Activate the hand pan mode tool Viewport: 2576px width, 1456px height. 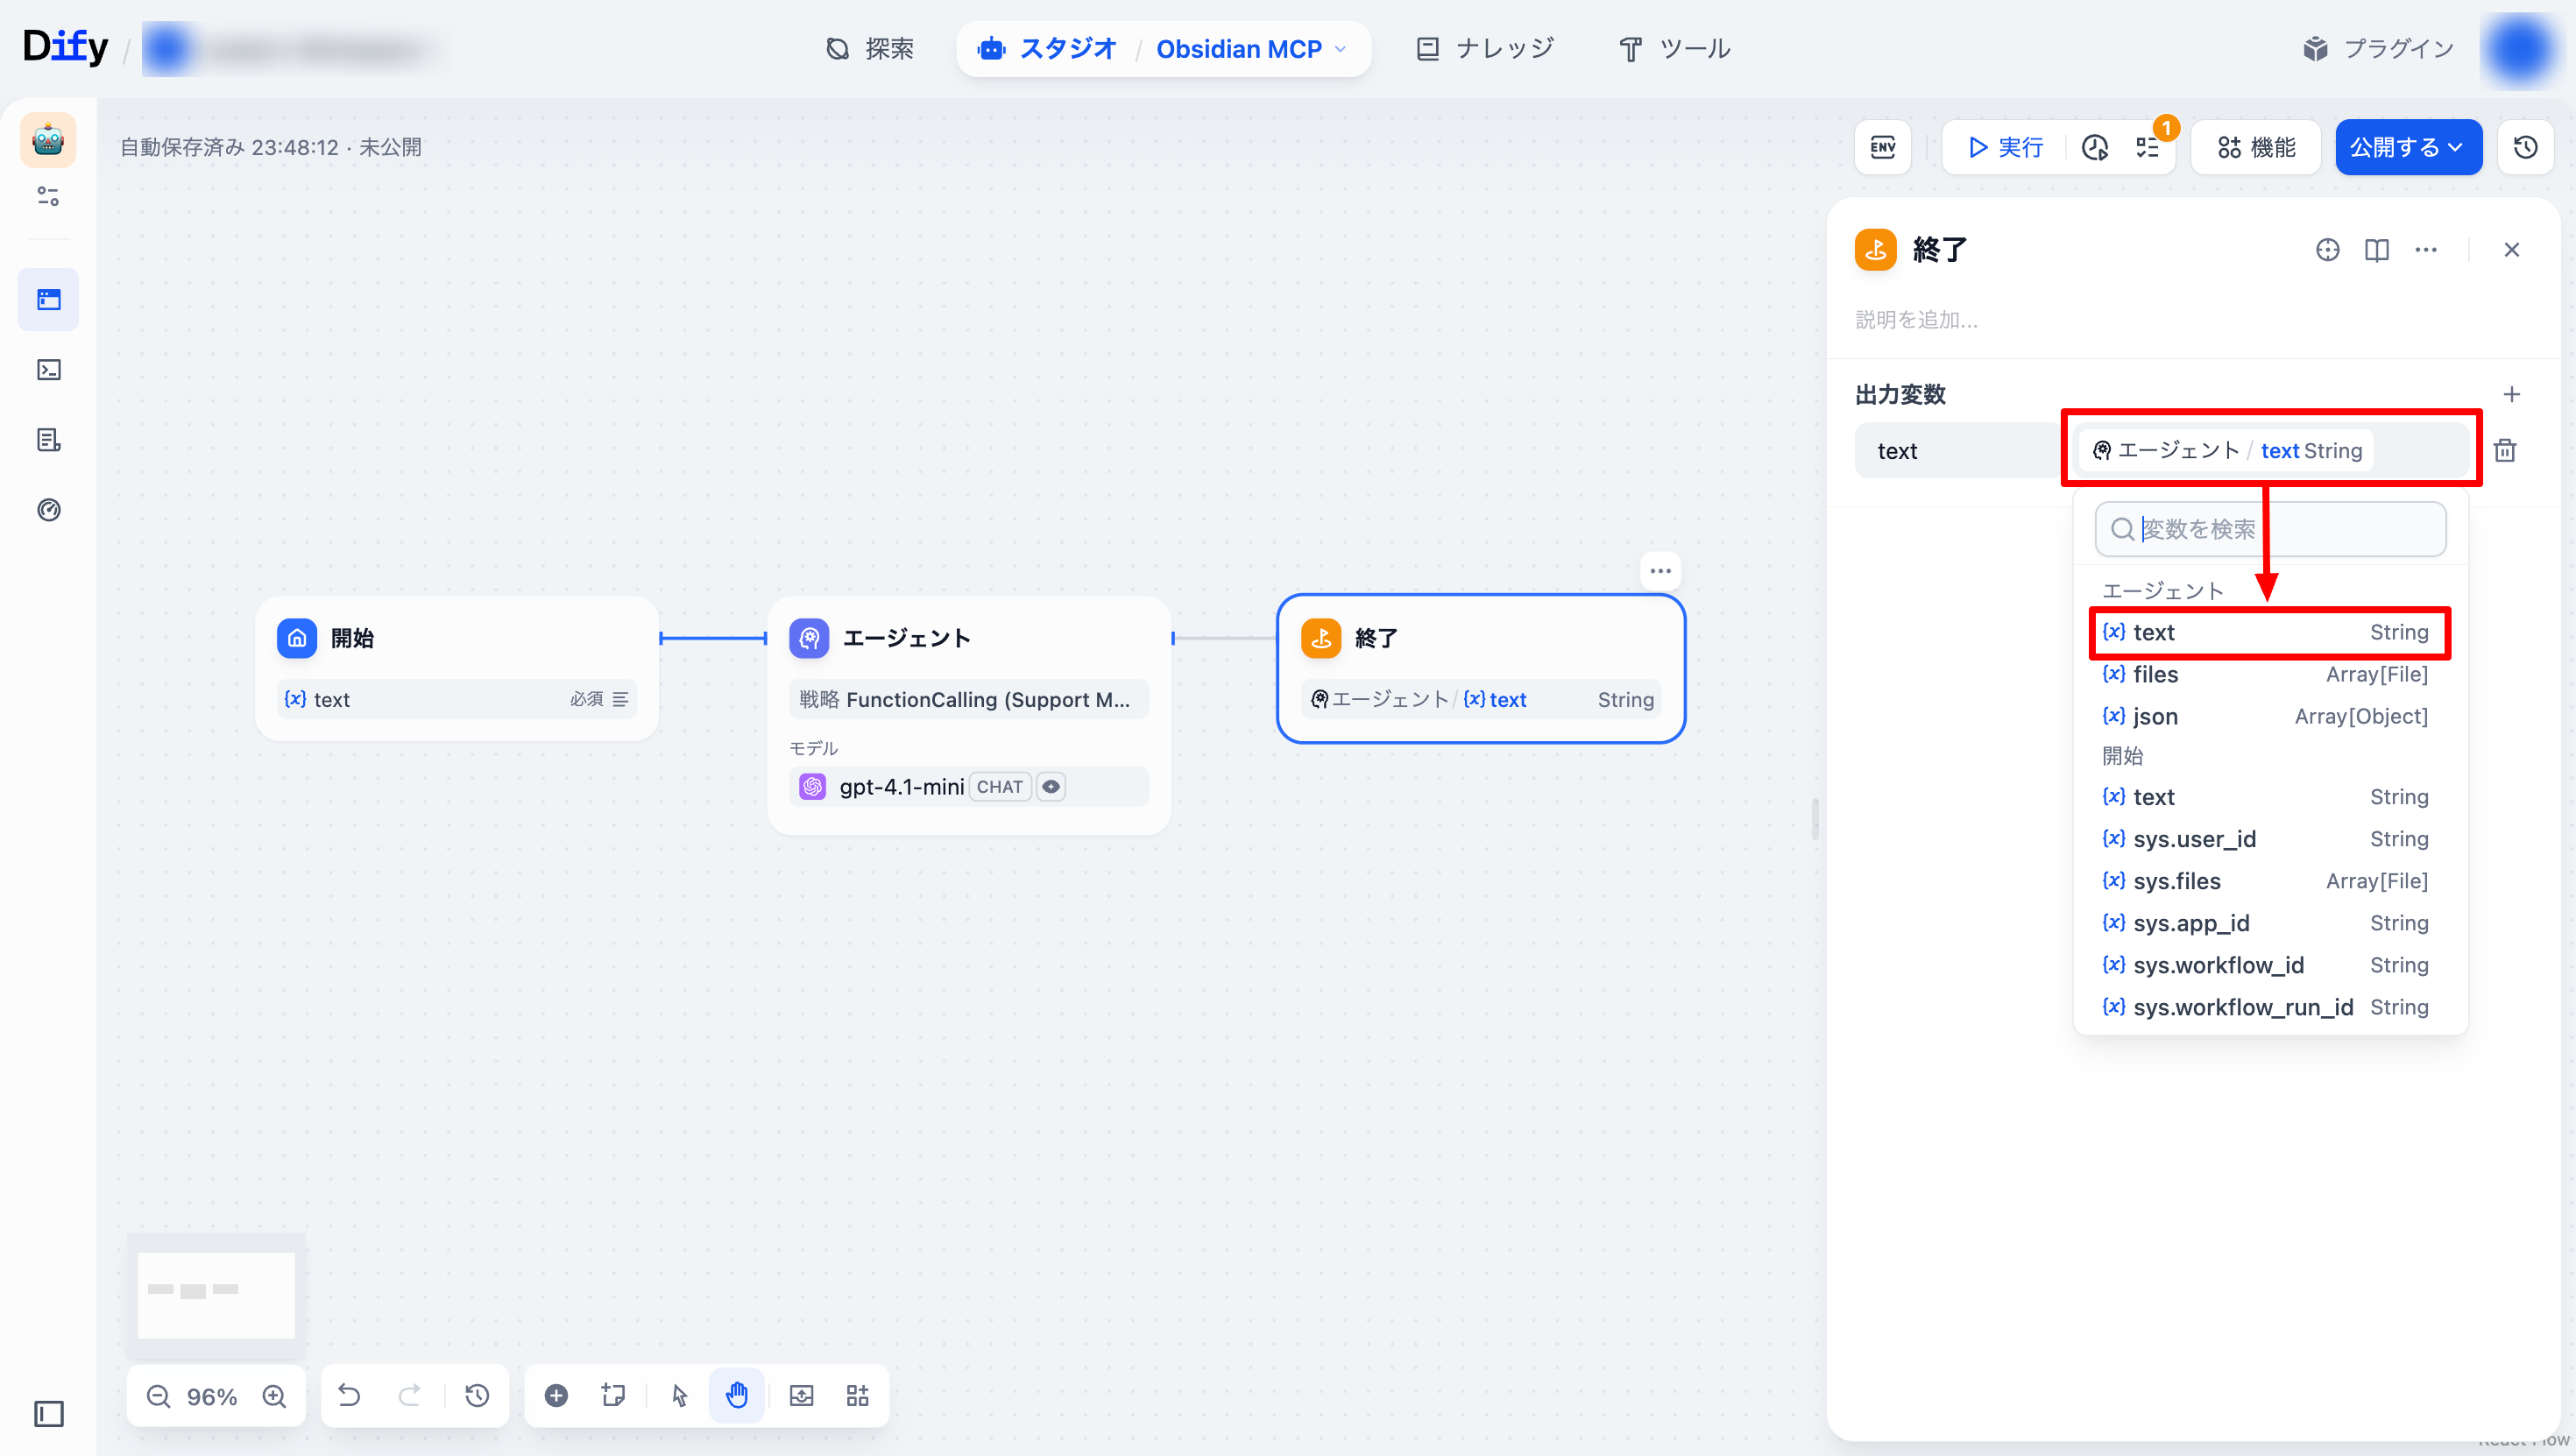point(737,1395)
